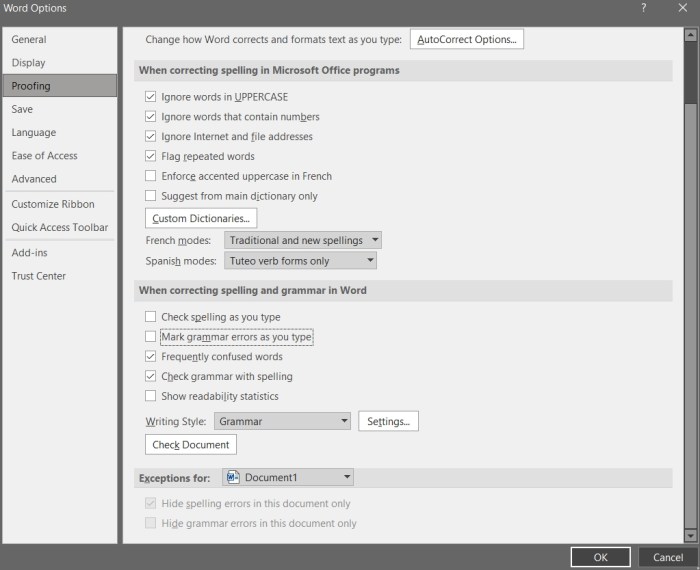Enable Check spelling as you type
This screenshot has height=570, width=700.
(150, 316)
